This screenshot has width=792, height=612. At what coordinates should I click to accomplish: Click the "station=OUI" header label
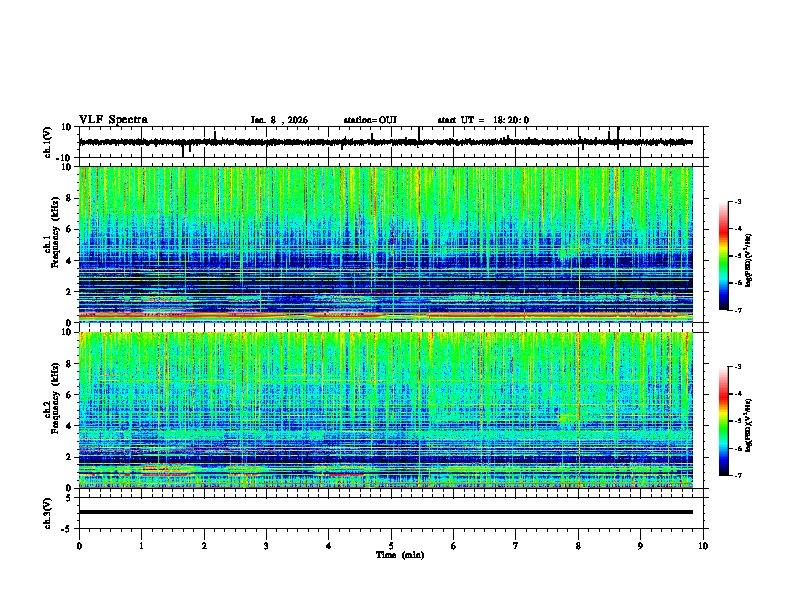pyautogui.click(x=370, y=120)
